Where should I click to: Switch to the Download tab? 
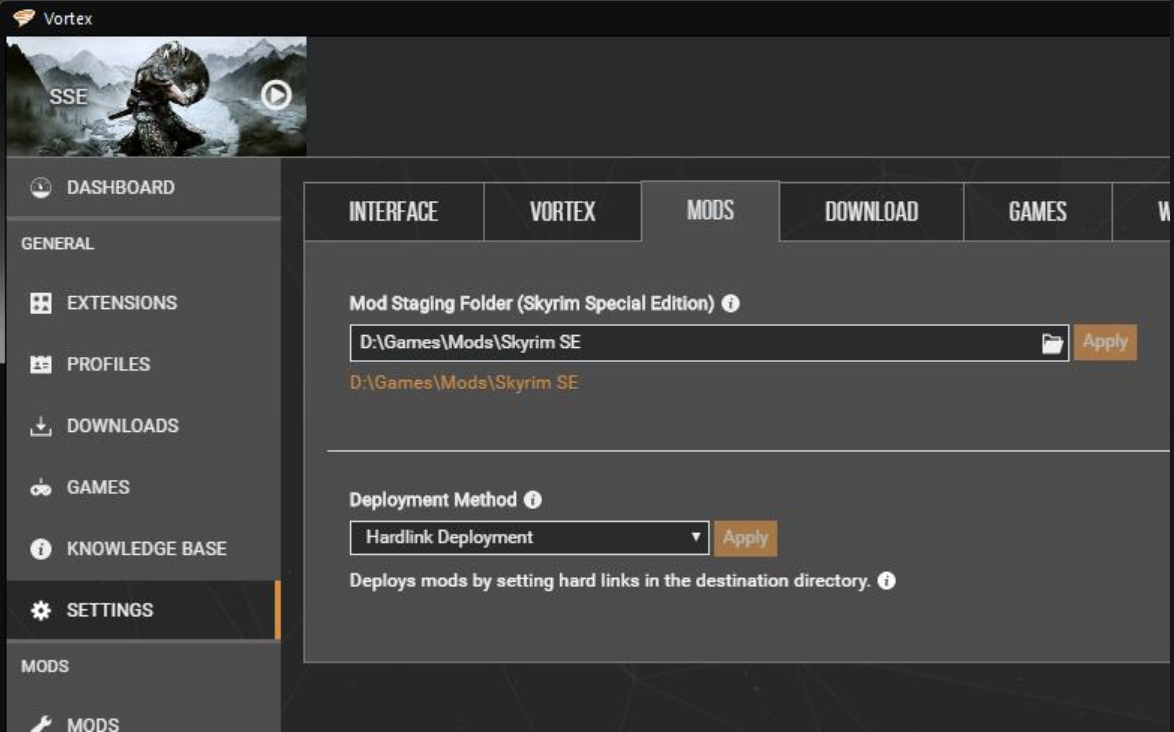872,212
